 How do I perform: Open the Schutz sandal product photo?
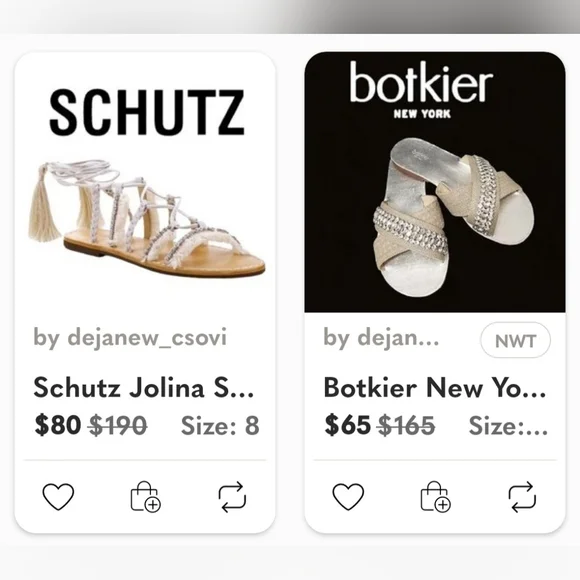(147, 218)
